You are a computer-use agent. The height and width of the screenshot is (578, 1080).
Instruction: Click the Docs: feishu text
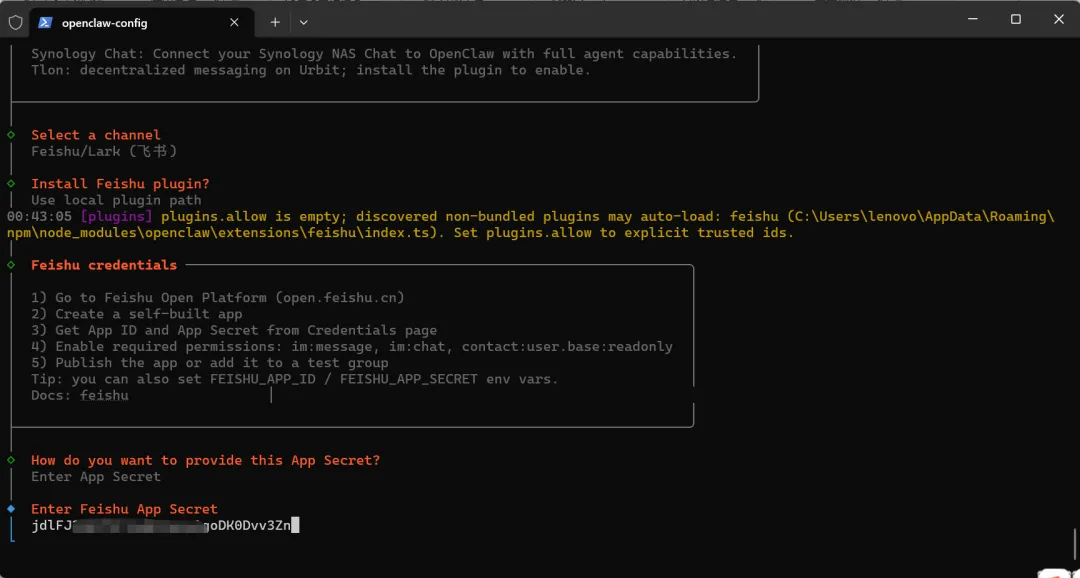pyautogui.click(x=80, y=395)
